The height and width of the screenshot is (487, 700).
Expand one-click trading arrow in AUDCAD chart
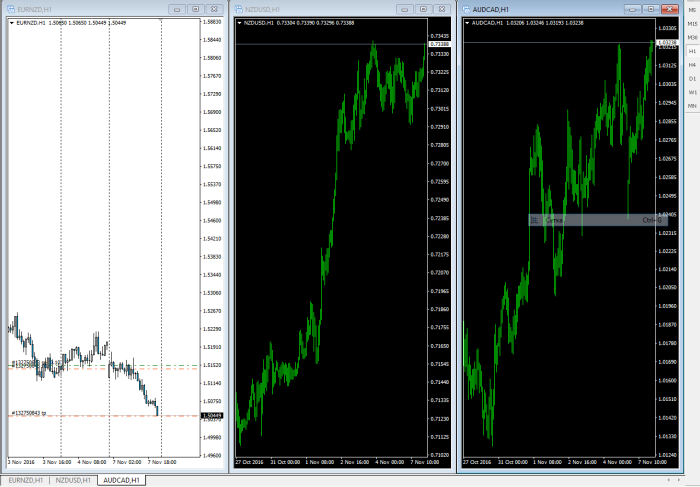(x=467, y=23)
